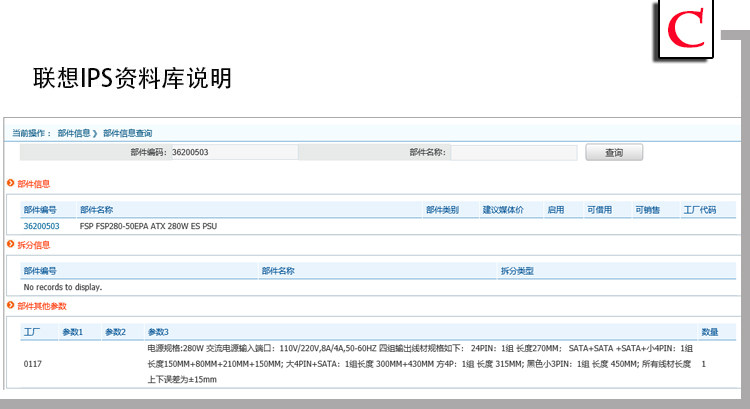Image resolution: width=750 pixels, height=409 pixels.
Task: Select the FSP FSP280-50EPA ATX 280W ES PSU cell
Action: 148,226
